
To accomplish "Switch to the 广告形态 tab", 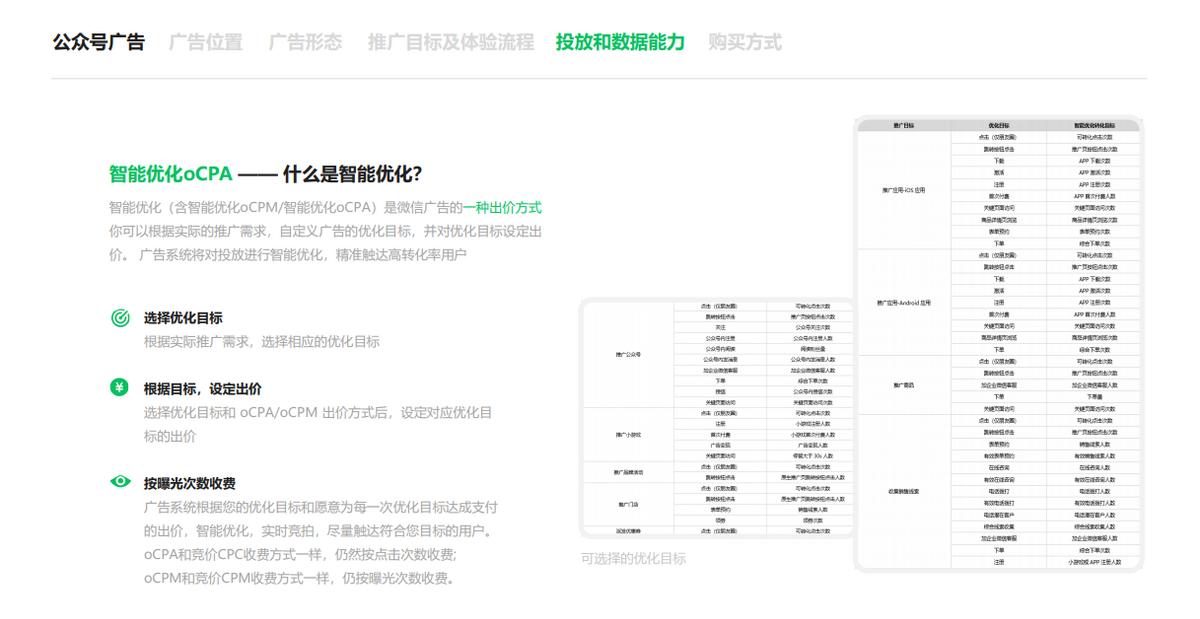I will pyautogui.click(x=305, y=42).
